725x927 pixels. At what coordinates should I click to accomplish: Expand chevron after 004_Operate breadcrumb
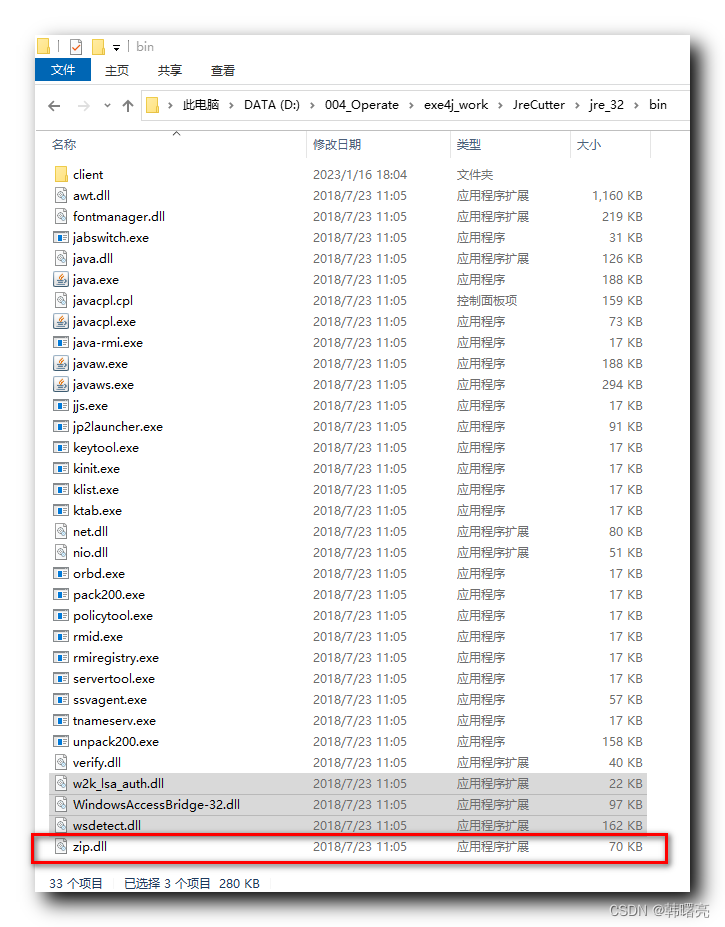coord(411,105)
